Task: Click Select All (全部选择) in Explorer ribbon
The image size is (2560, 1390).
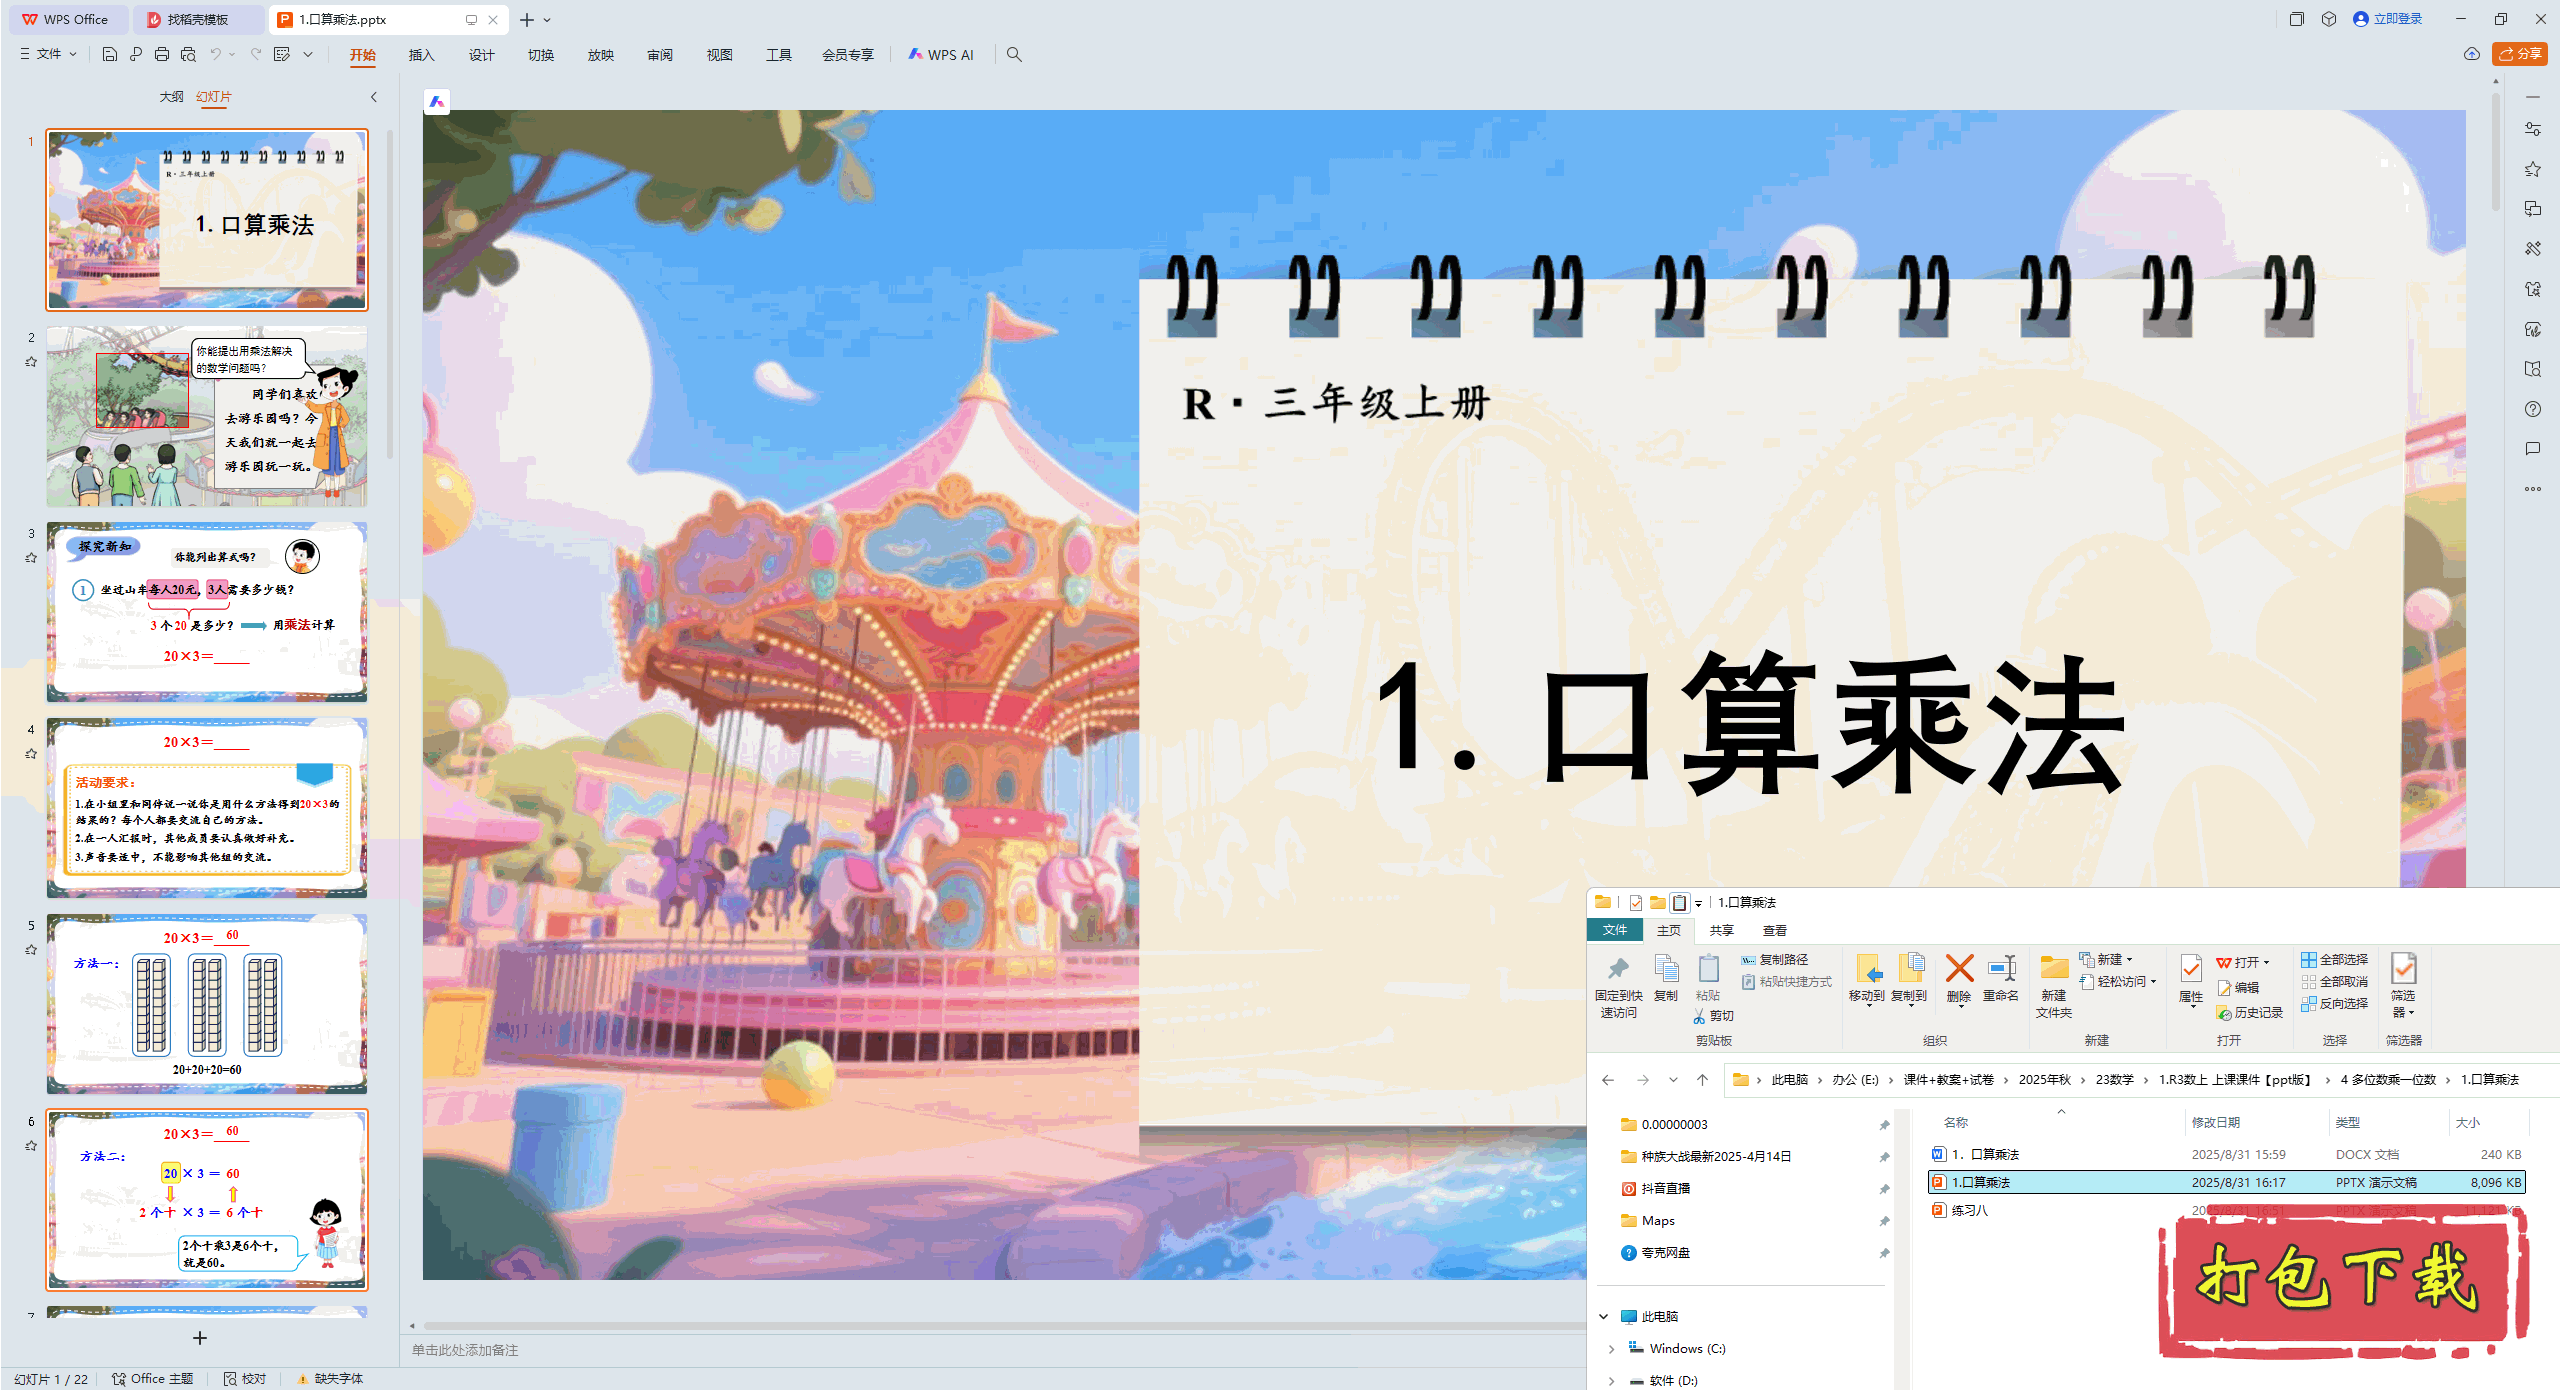Action: (2334, 959)
